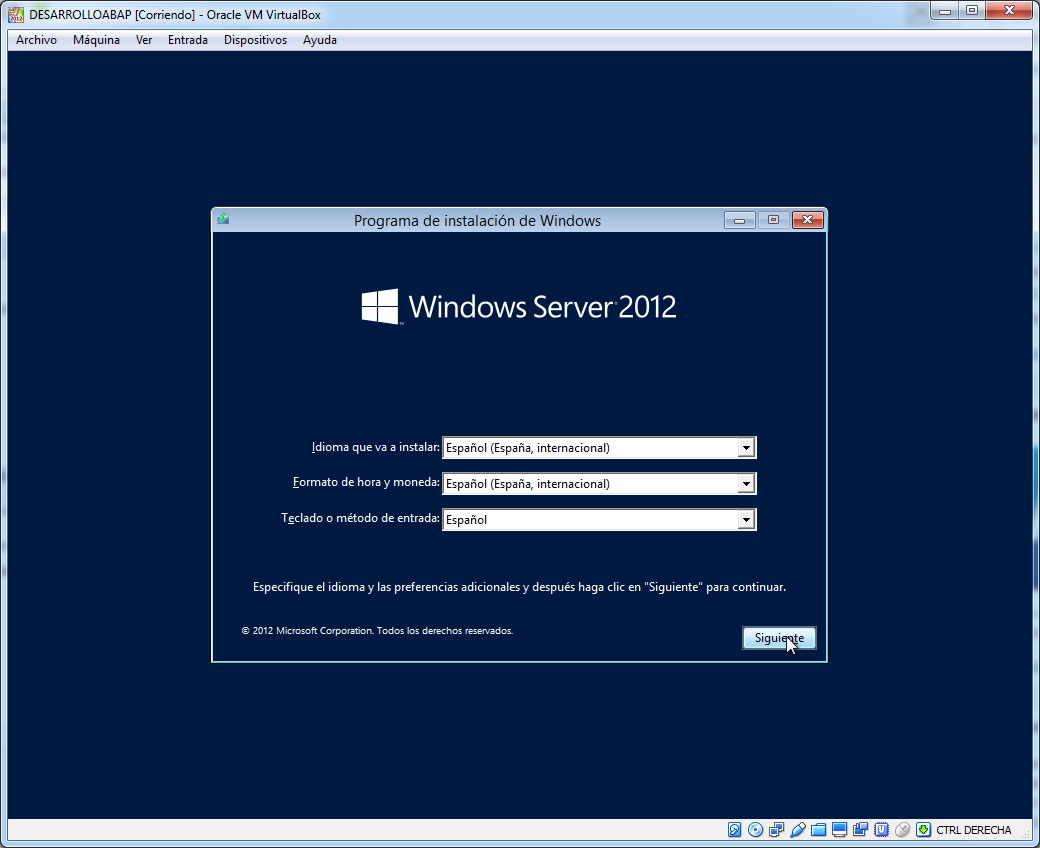1040x848 pixels.
Task: Open the Ver menu
Action: [x=144, y=40]
